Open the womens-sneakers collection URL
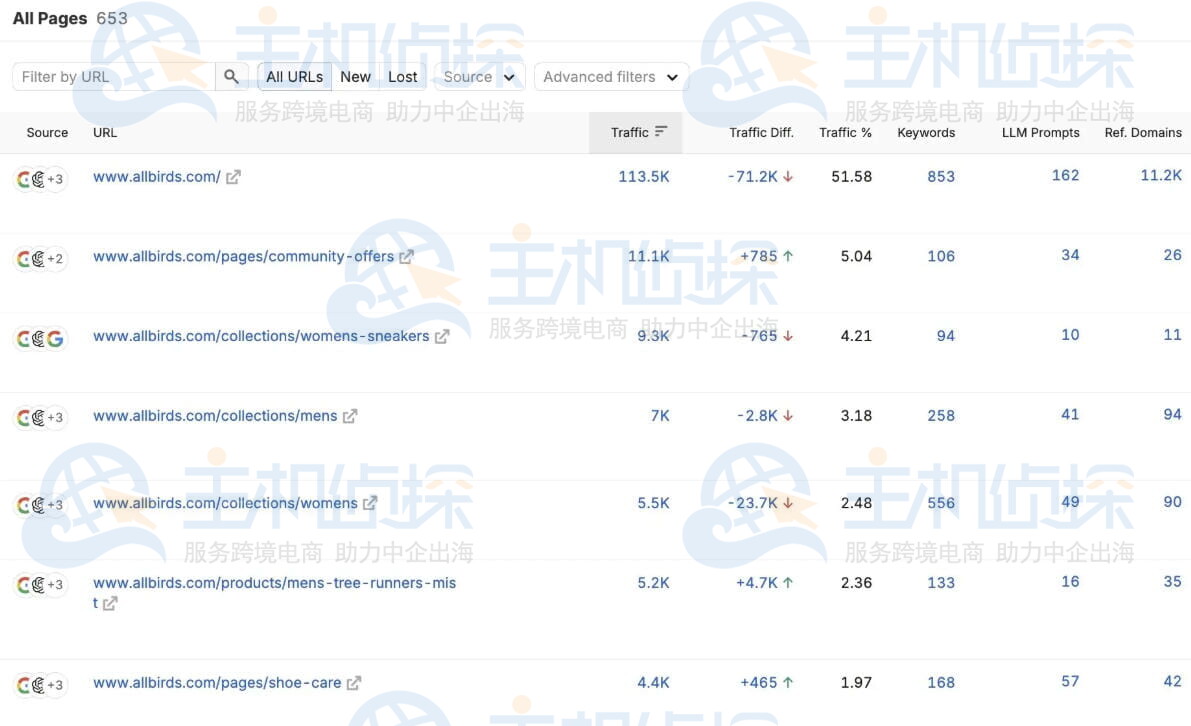This screenshot has width=1191, height=726. [x=261, y=336]
